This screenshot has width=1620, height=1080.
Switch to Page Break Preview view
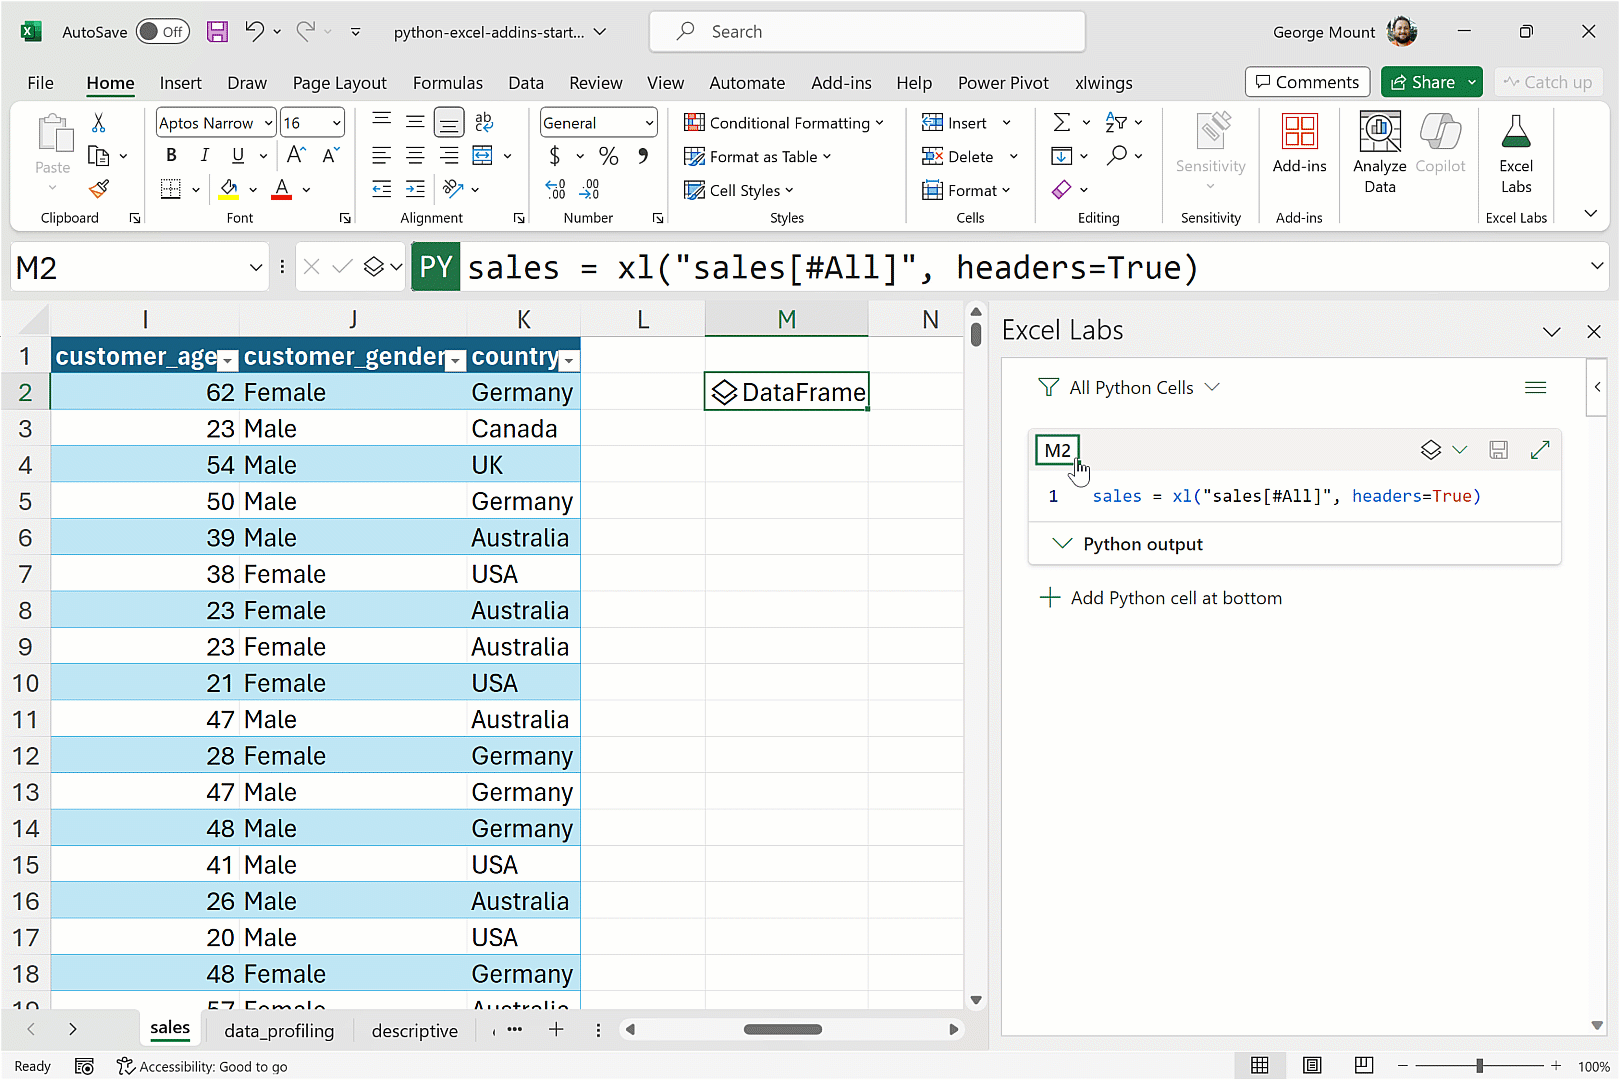pos(1364,1065)
